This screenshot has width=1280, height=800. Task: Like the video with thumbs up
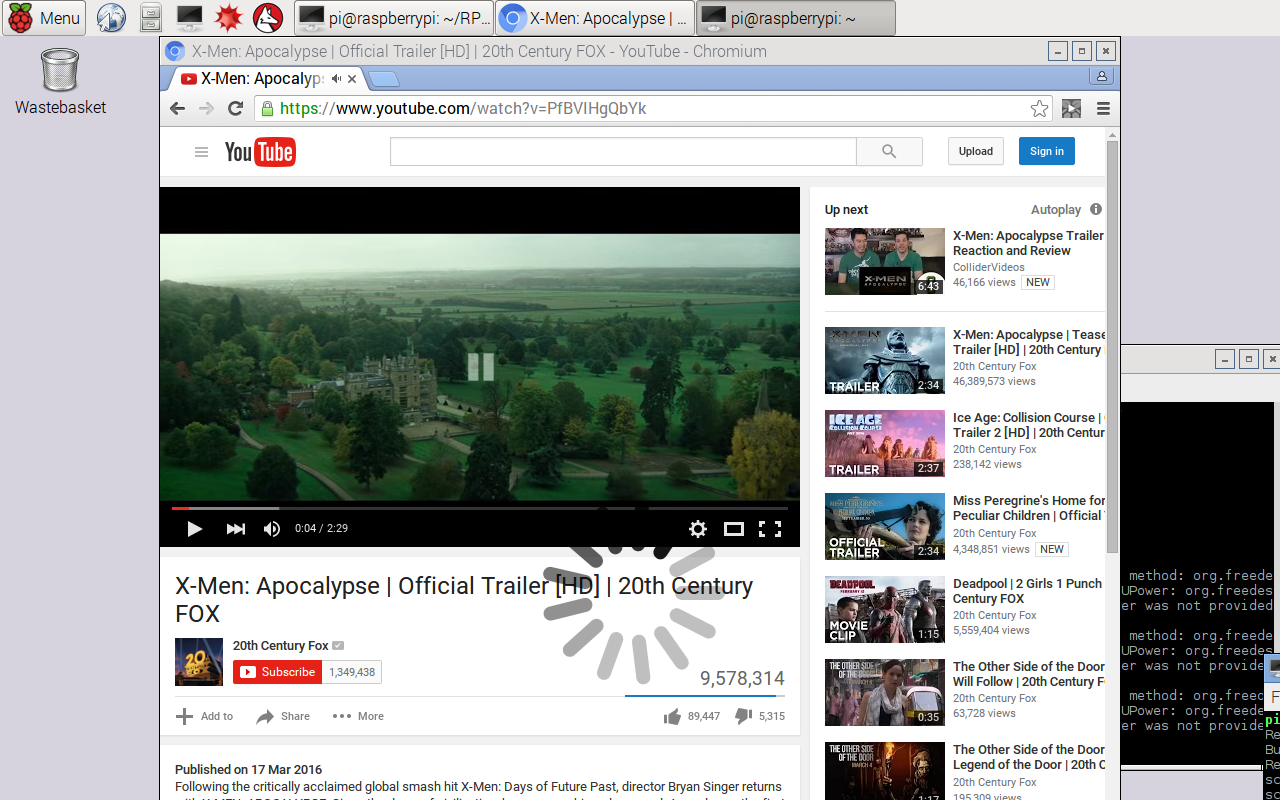[691, 716]
